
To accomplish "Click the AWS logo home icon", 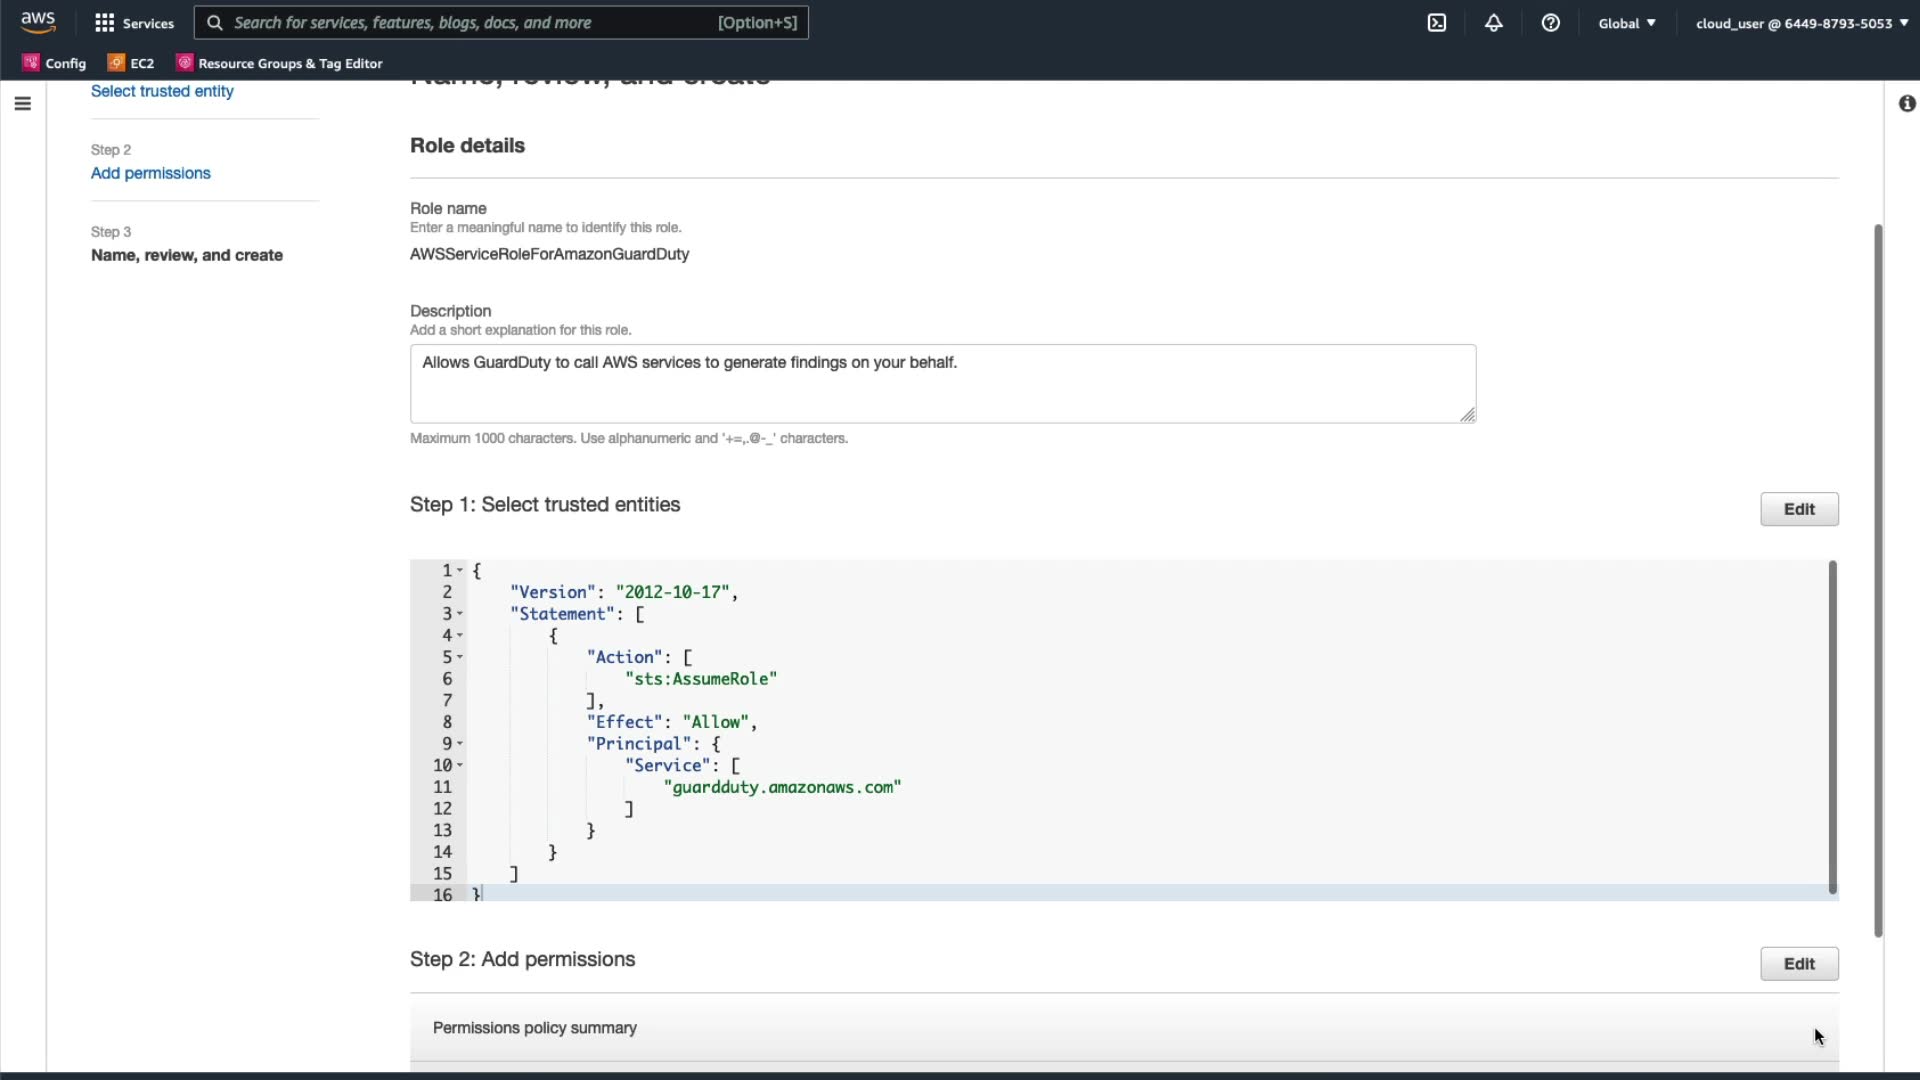I will [x=38, y=22].
